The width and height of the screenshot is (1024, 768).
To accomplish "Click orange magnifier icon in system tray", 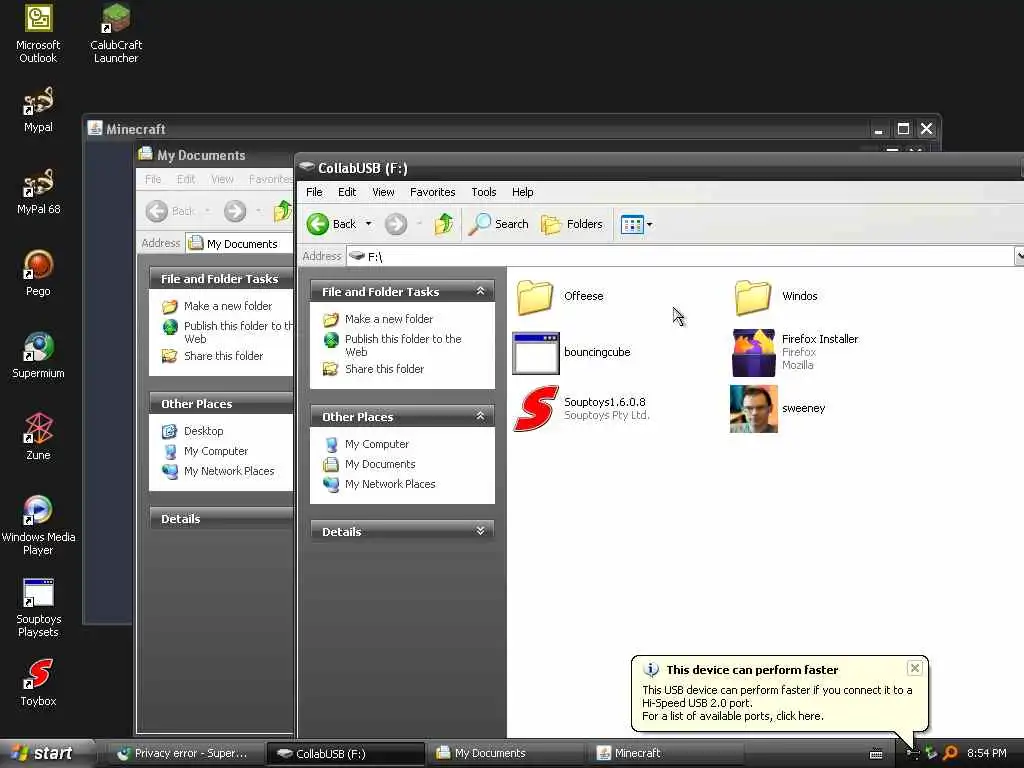I will click(950, 753).
